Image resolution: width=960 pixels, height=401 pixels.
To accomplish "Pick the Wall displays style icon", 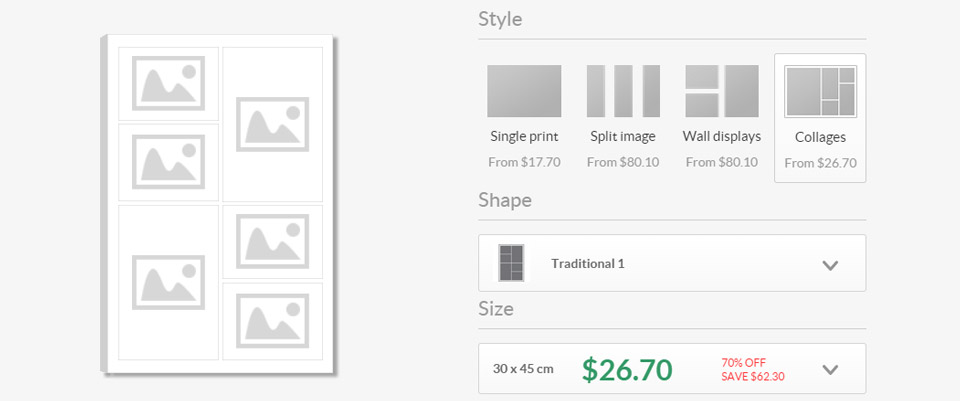I will coord(722,91).
